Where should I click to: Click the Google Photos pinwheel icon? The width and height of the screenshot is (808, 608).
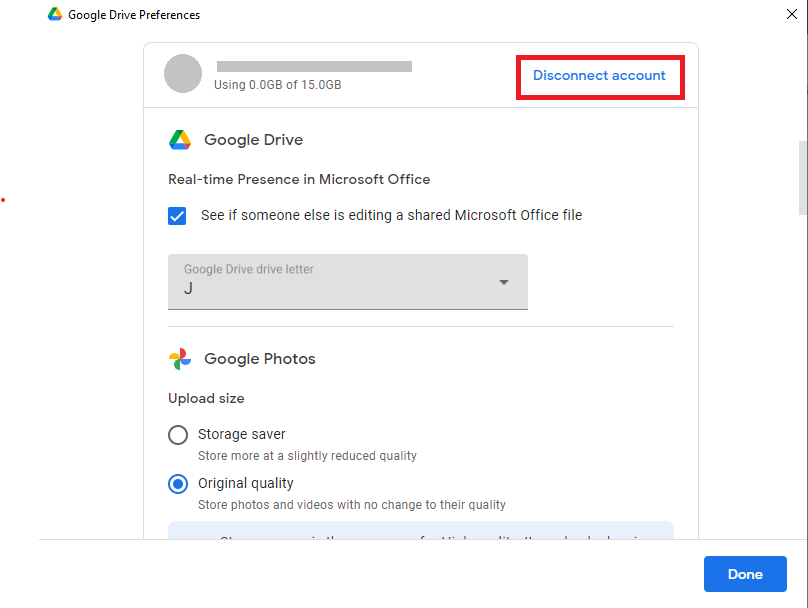point(180,359)
